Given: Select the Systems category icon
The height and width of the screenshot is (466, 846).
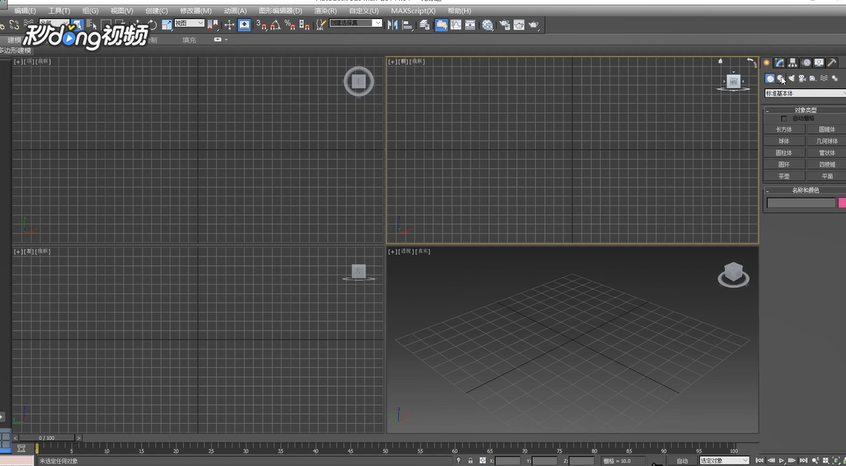Looking at the screenshot, I should pos(835,79).
